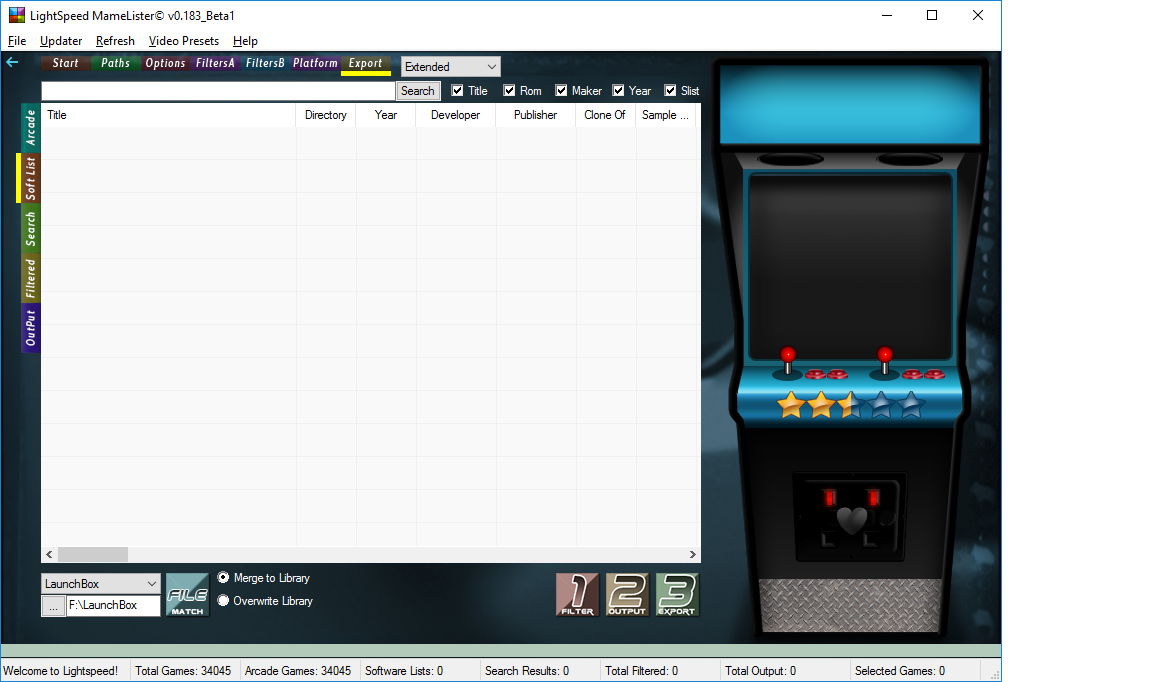
Task: Switch to the Paths tab
Action: click(x=115, y=63)
